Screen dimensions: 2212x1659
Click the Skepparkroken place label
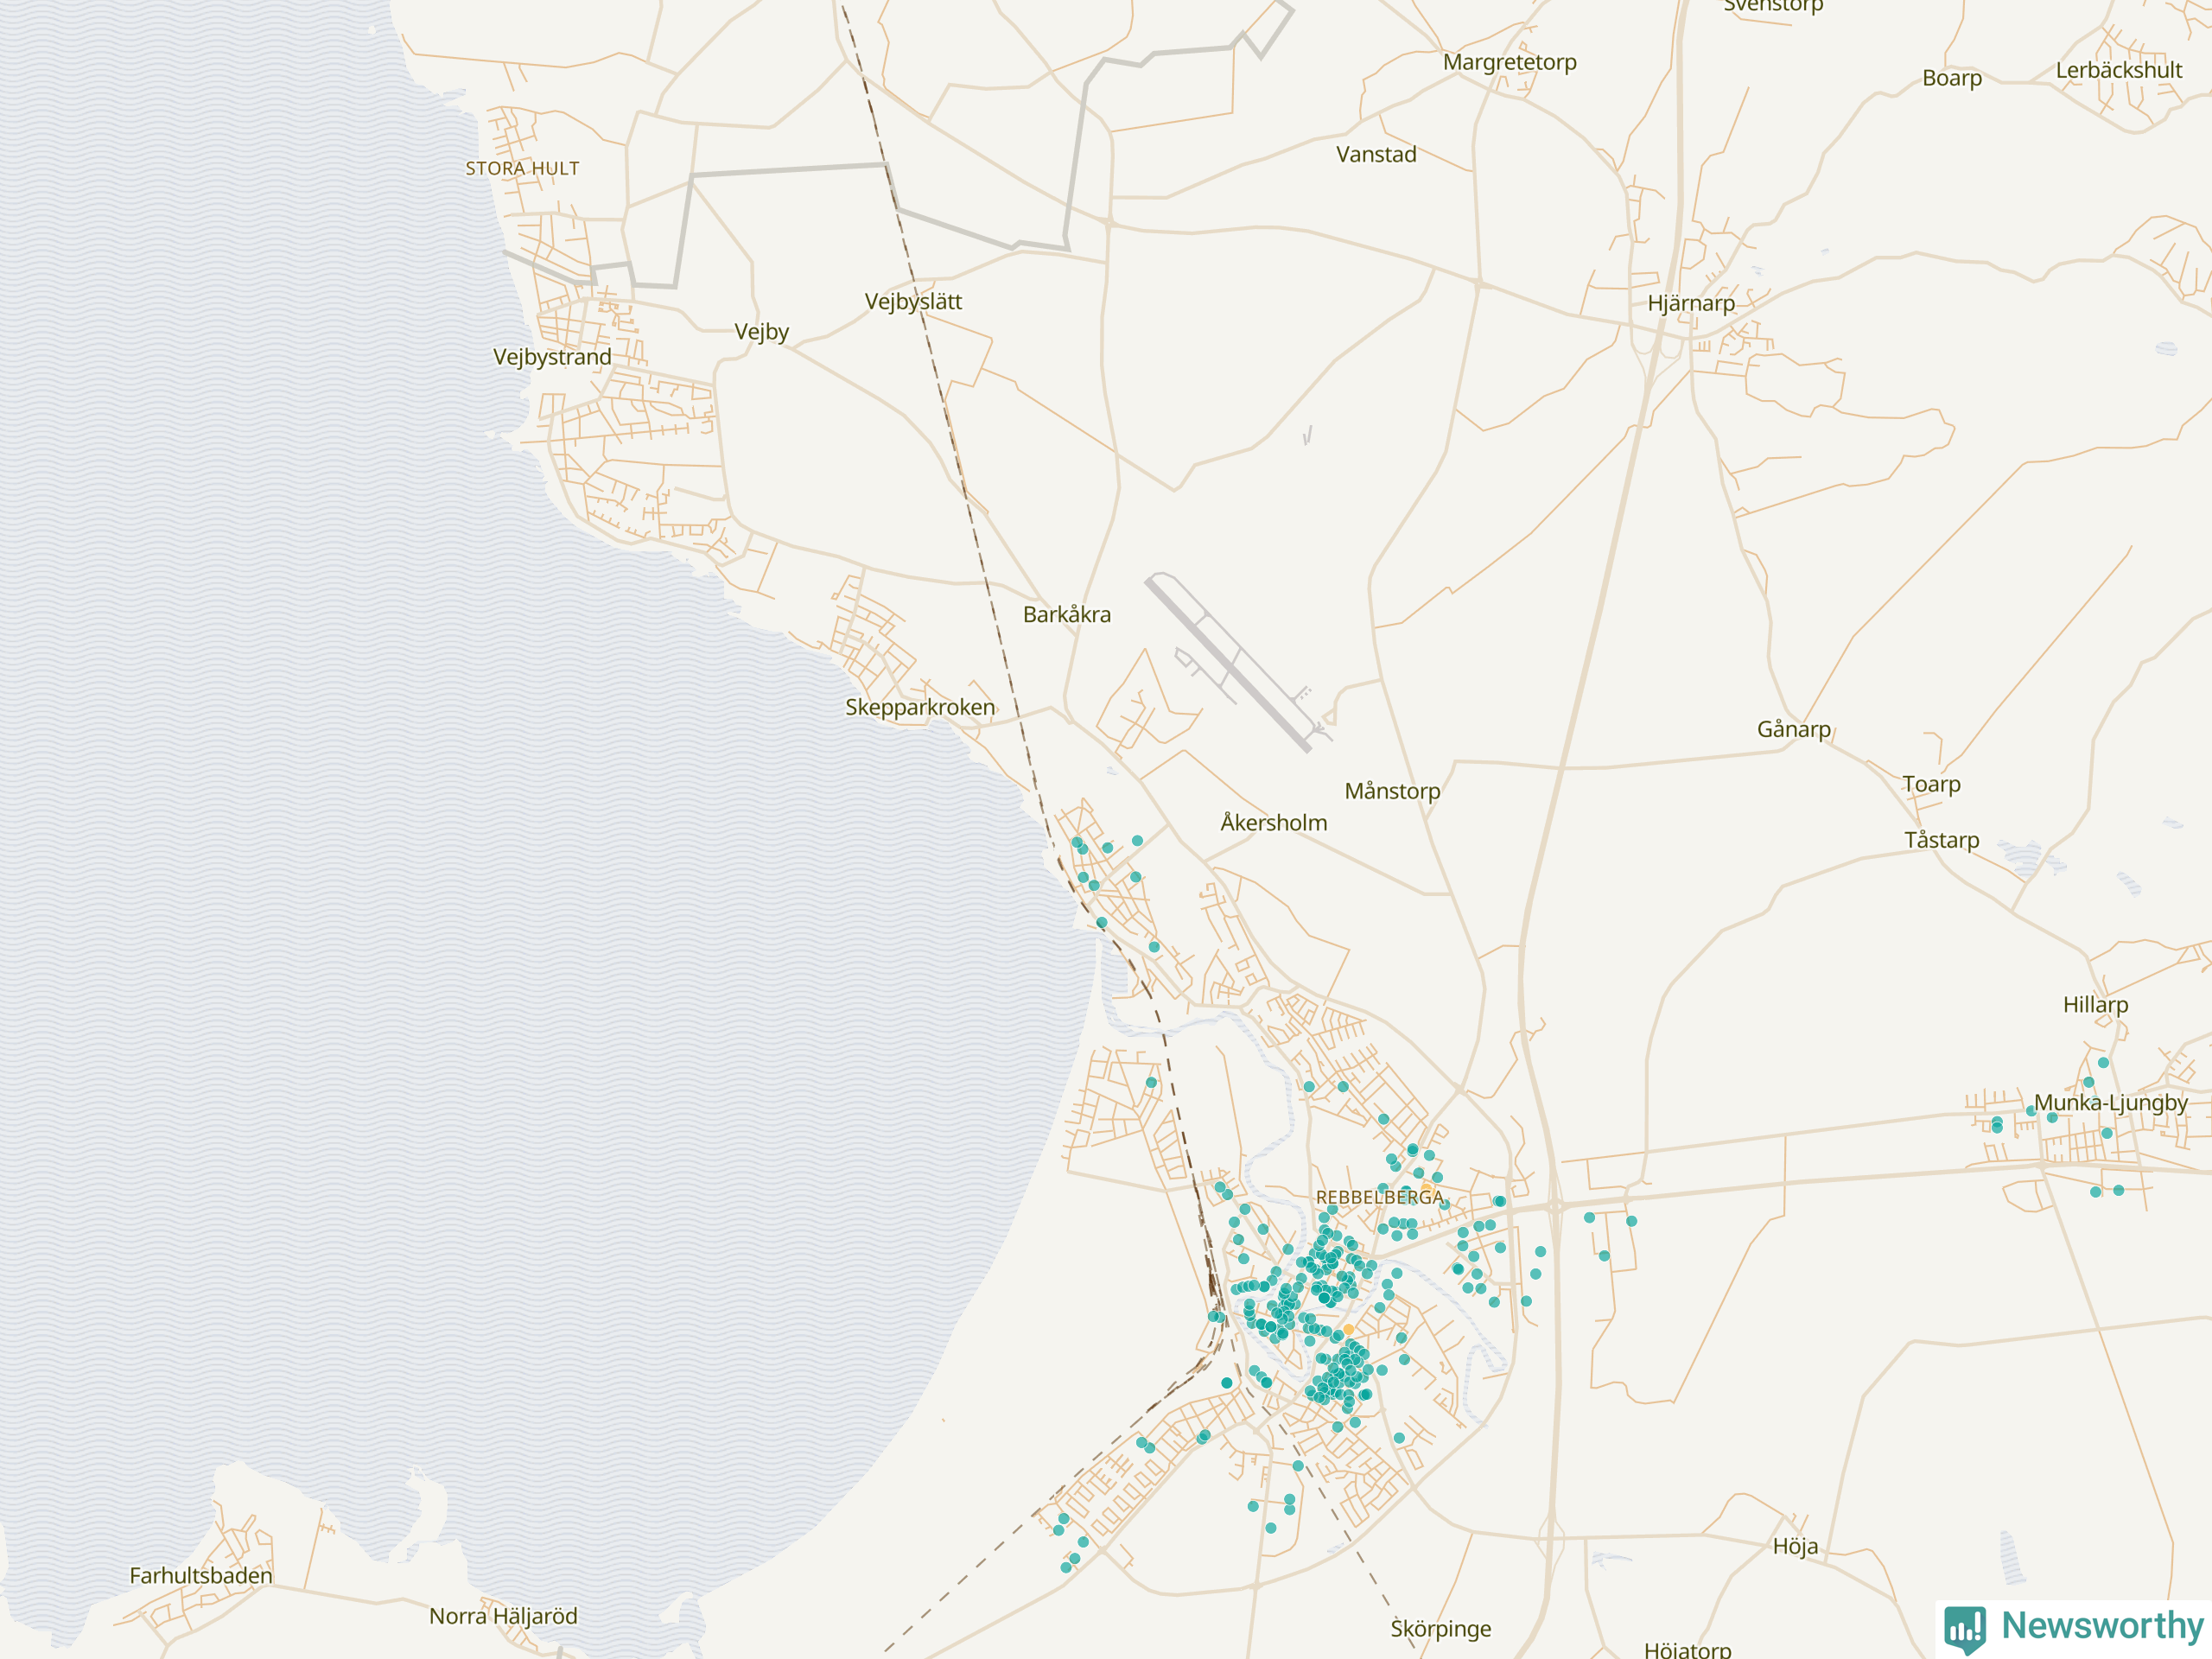pos(920,707)
